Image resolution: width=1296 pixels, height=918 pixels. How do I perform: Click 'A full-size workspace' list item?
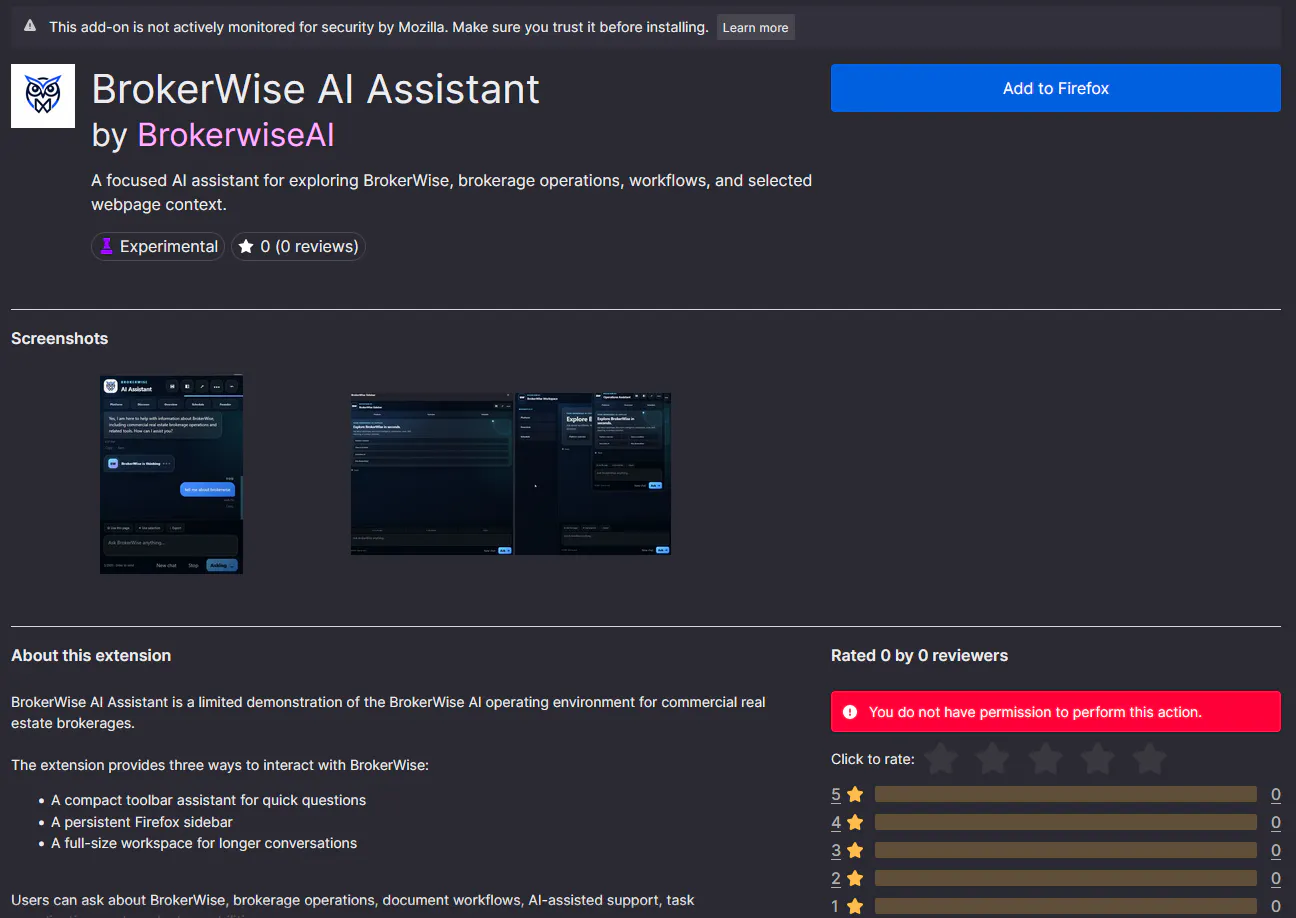(x=204, y=843)
